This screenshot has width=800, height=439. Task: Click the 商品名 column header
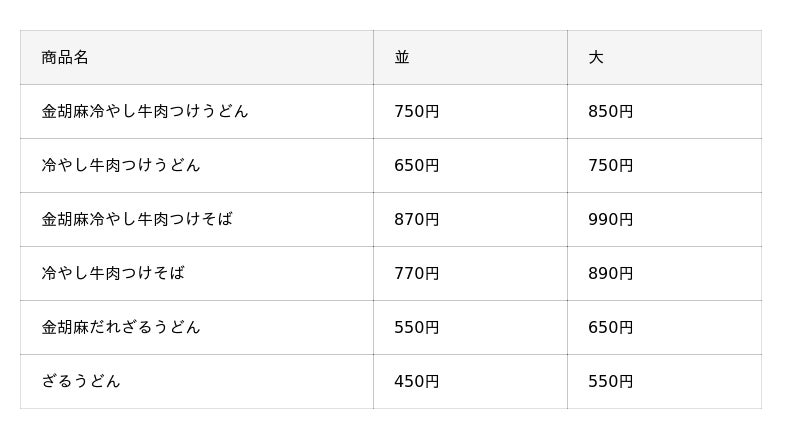click(65, 57)
